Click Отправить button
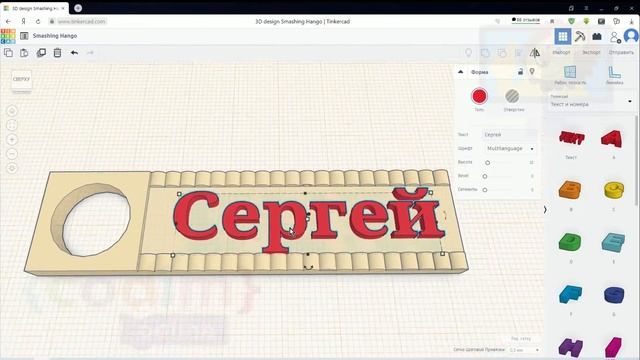The height and width of the screenshot is (360, 640). point(621,52)
